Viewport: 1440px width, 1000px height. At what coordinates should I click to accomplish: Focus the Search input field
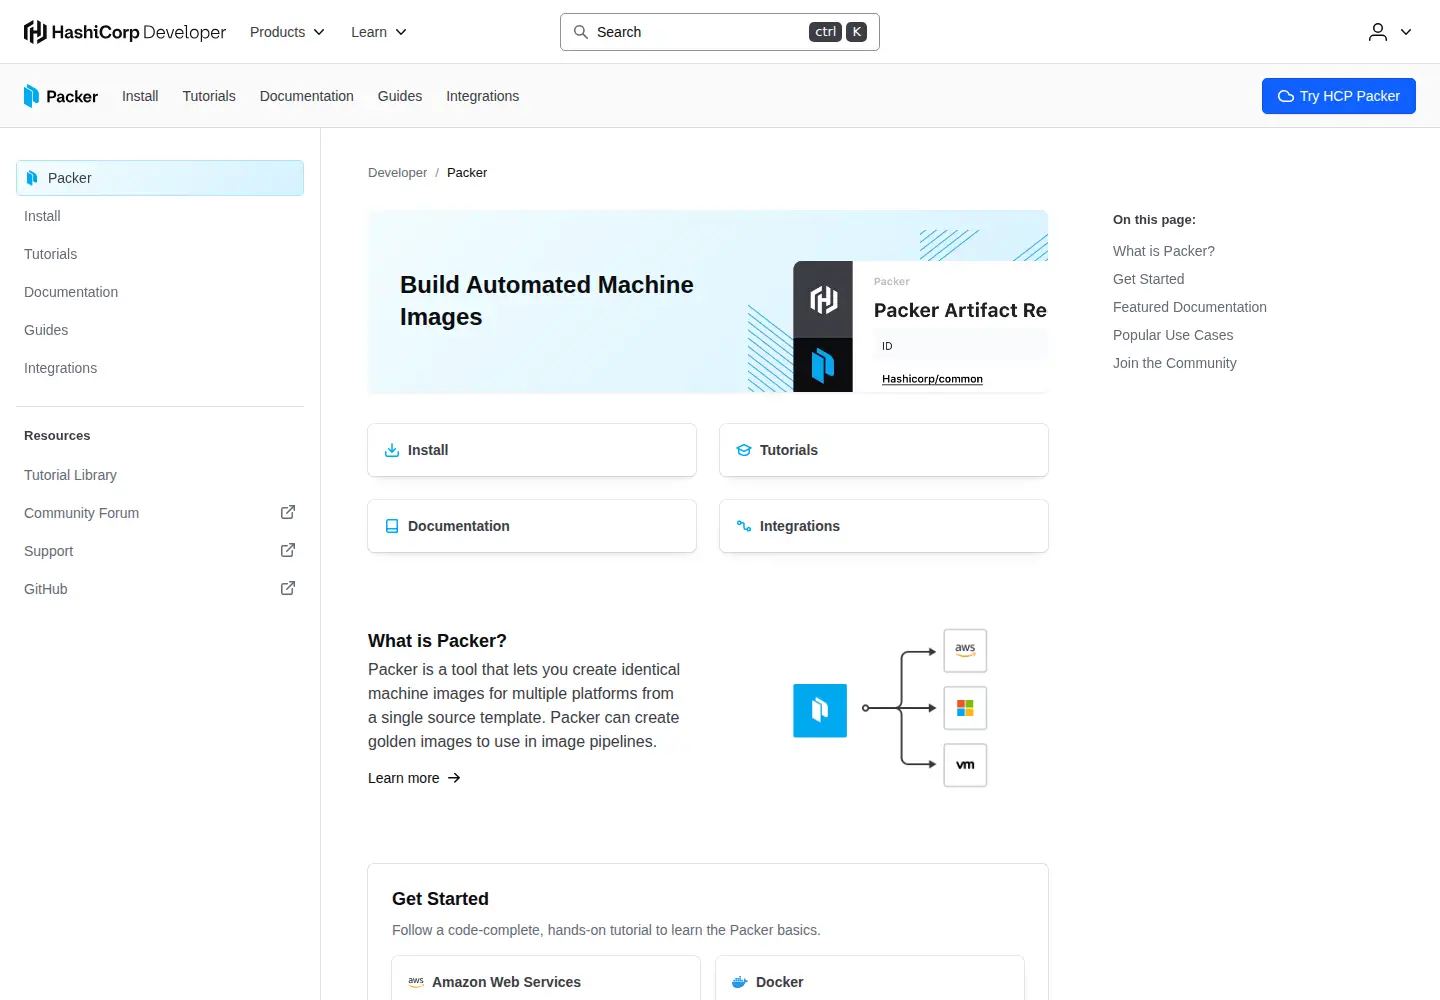click(720, 32)
